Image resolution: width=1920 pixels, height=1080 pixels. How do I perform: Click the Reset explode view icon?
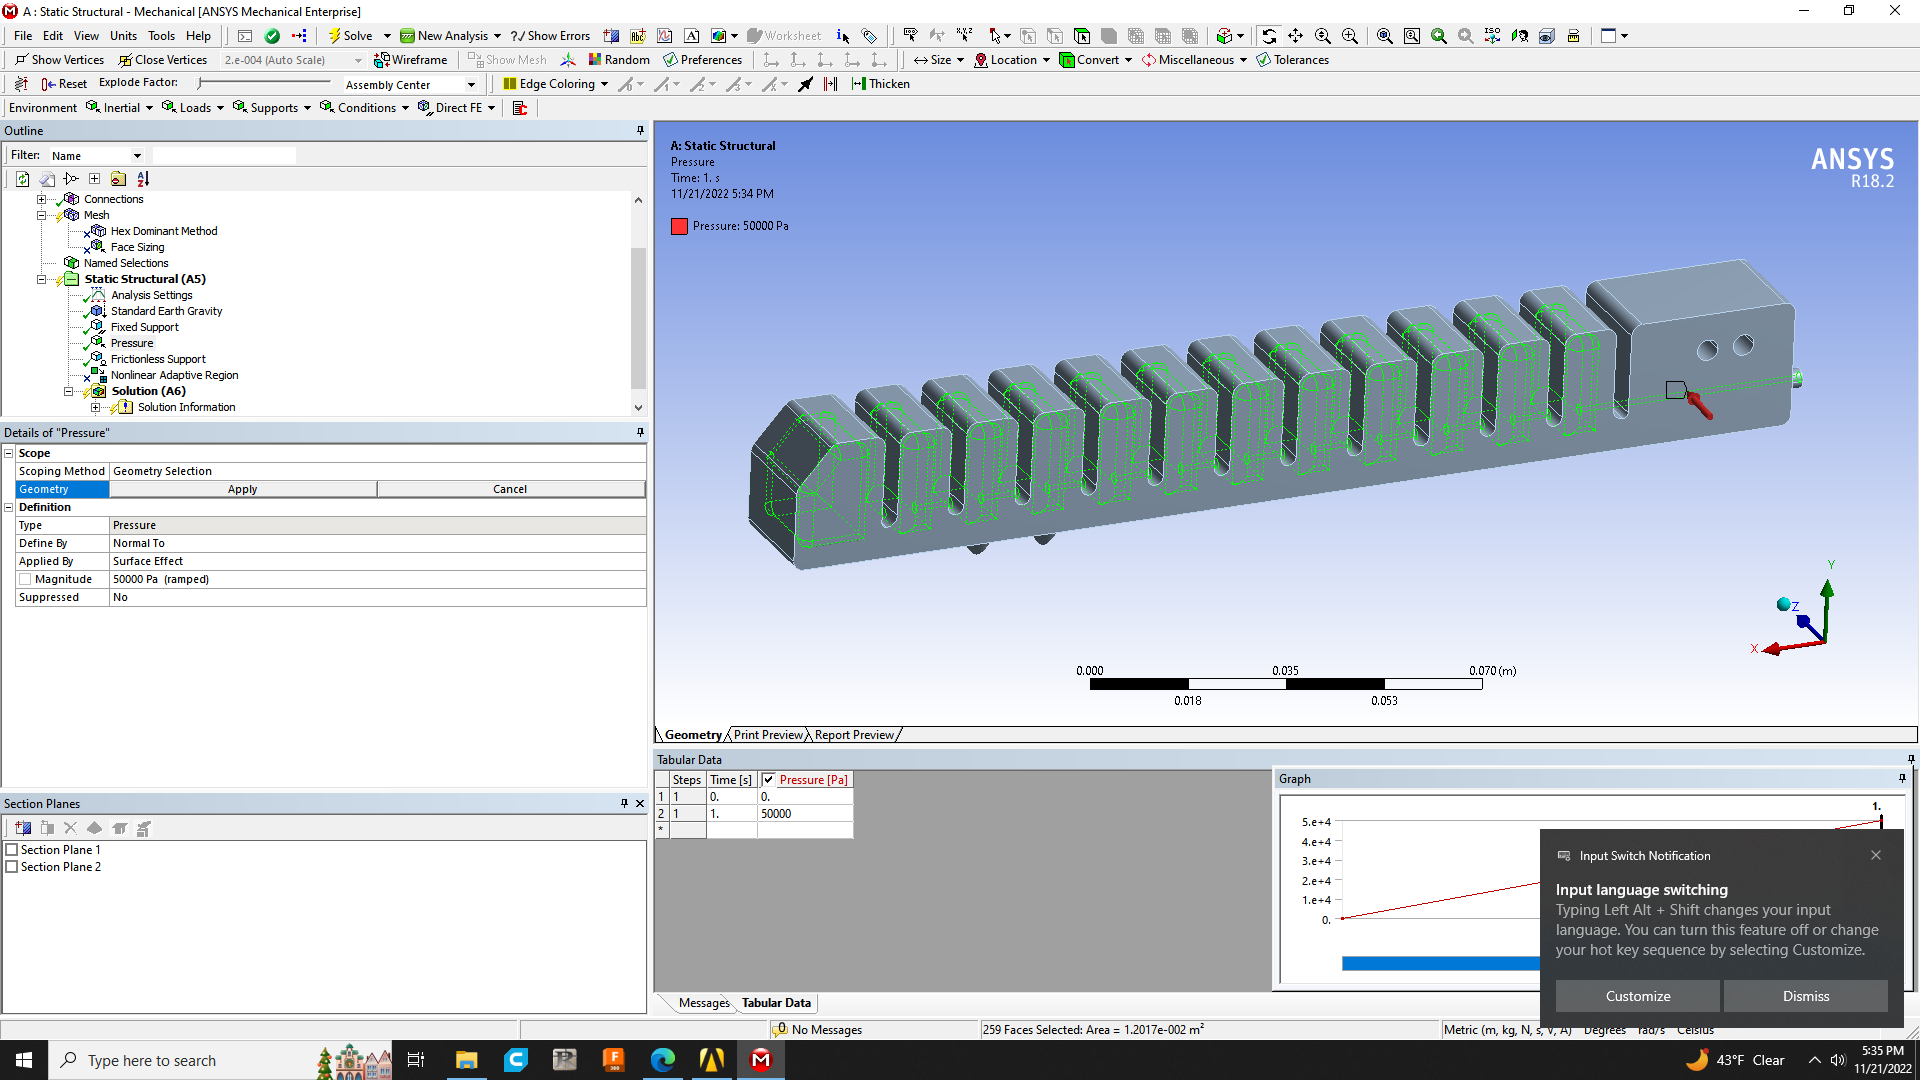[48, 84]
